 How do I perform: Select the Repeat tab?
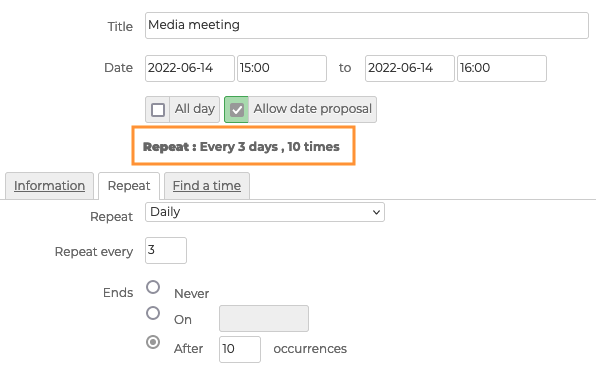[129, 186]
